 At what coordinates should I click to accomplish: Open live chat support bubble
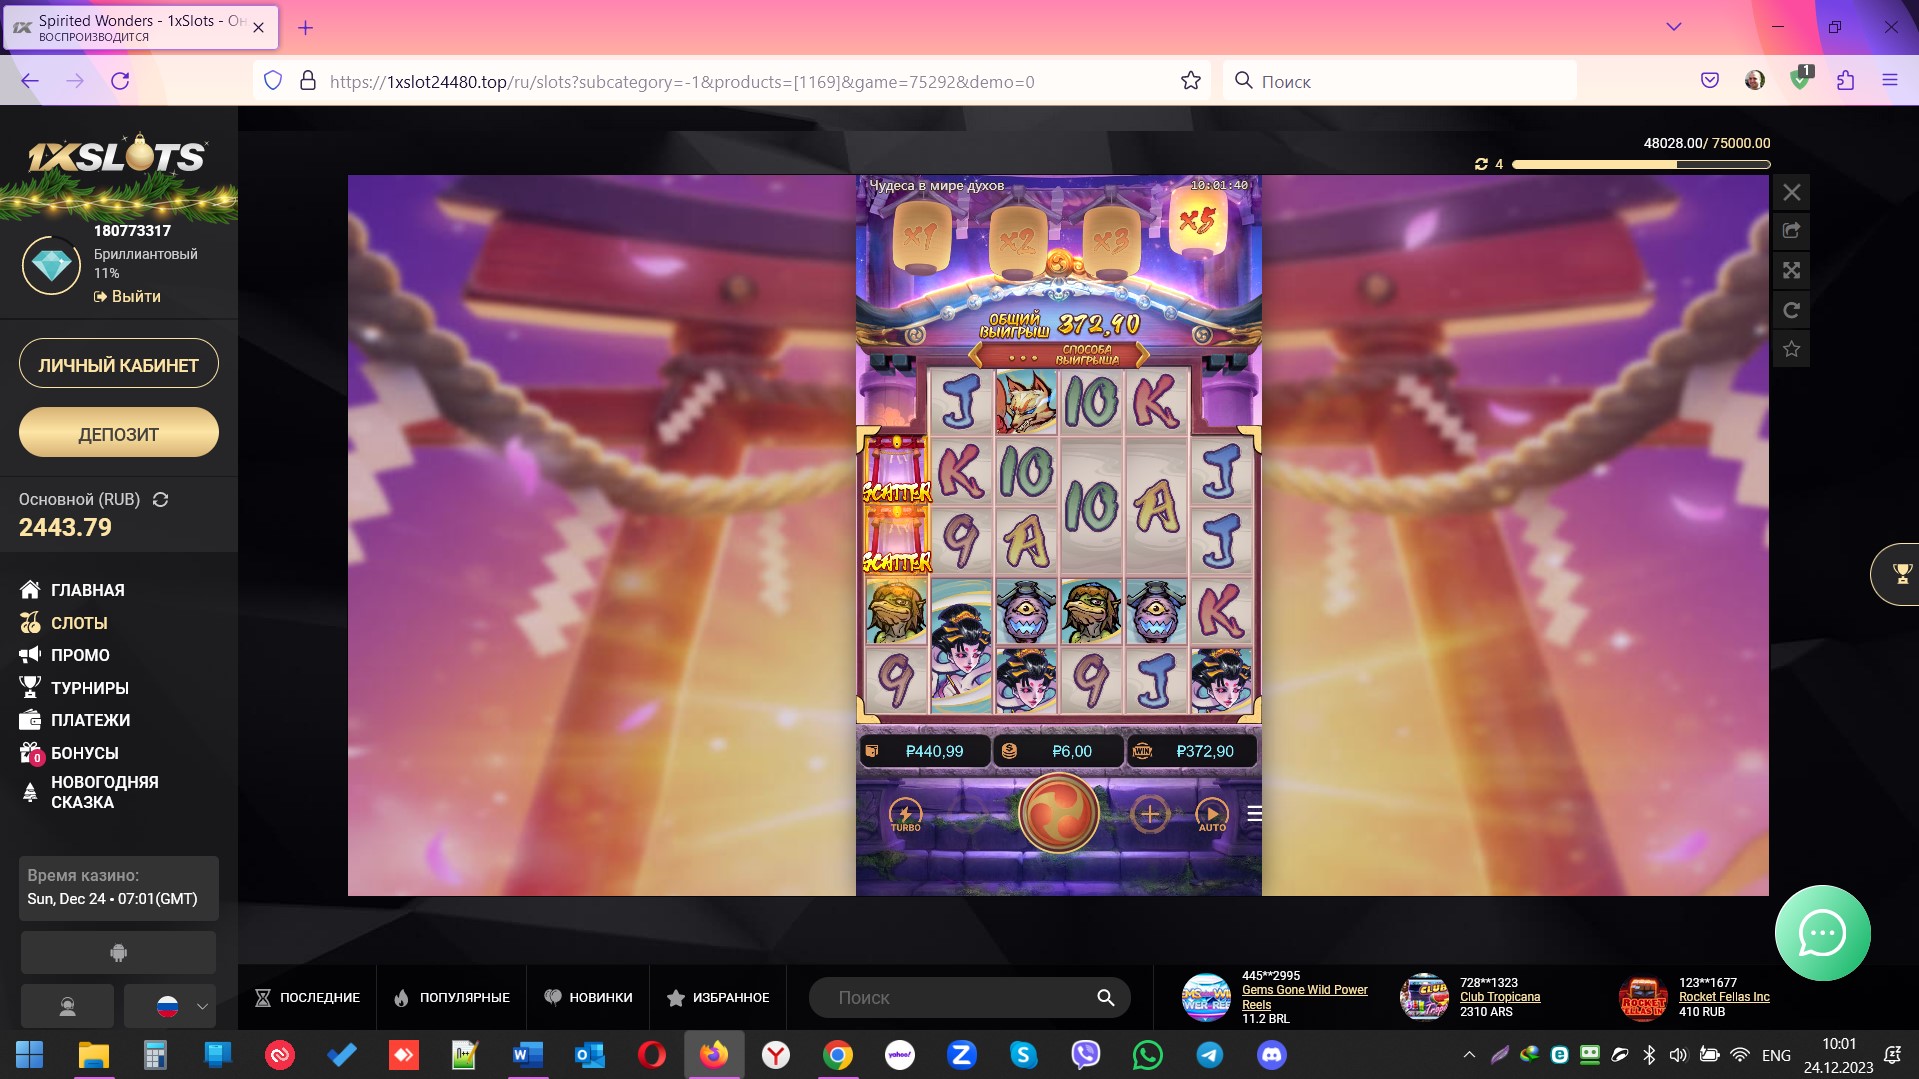pos(1822,933)
